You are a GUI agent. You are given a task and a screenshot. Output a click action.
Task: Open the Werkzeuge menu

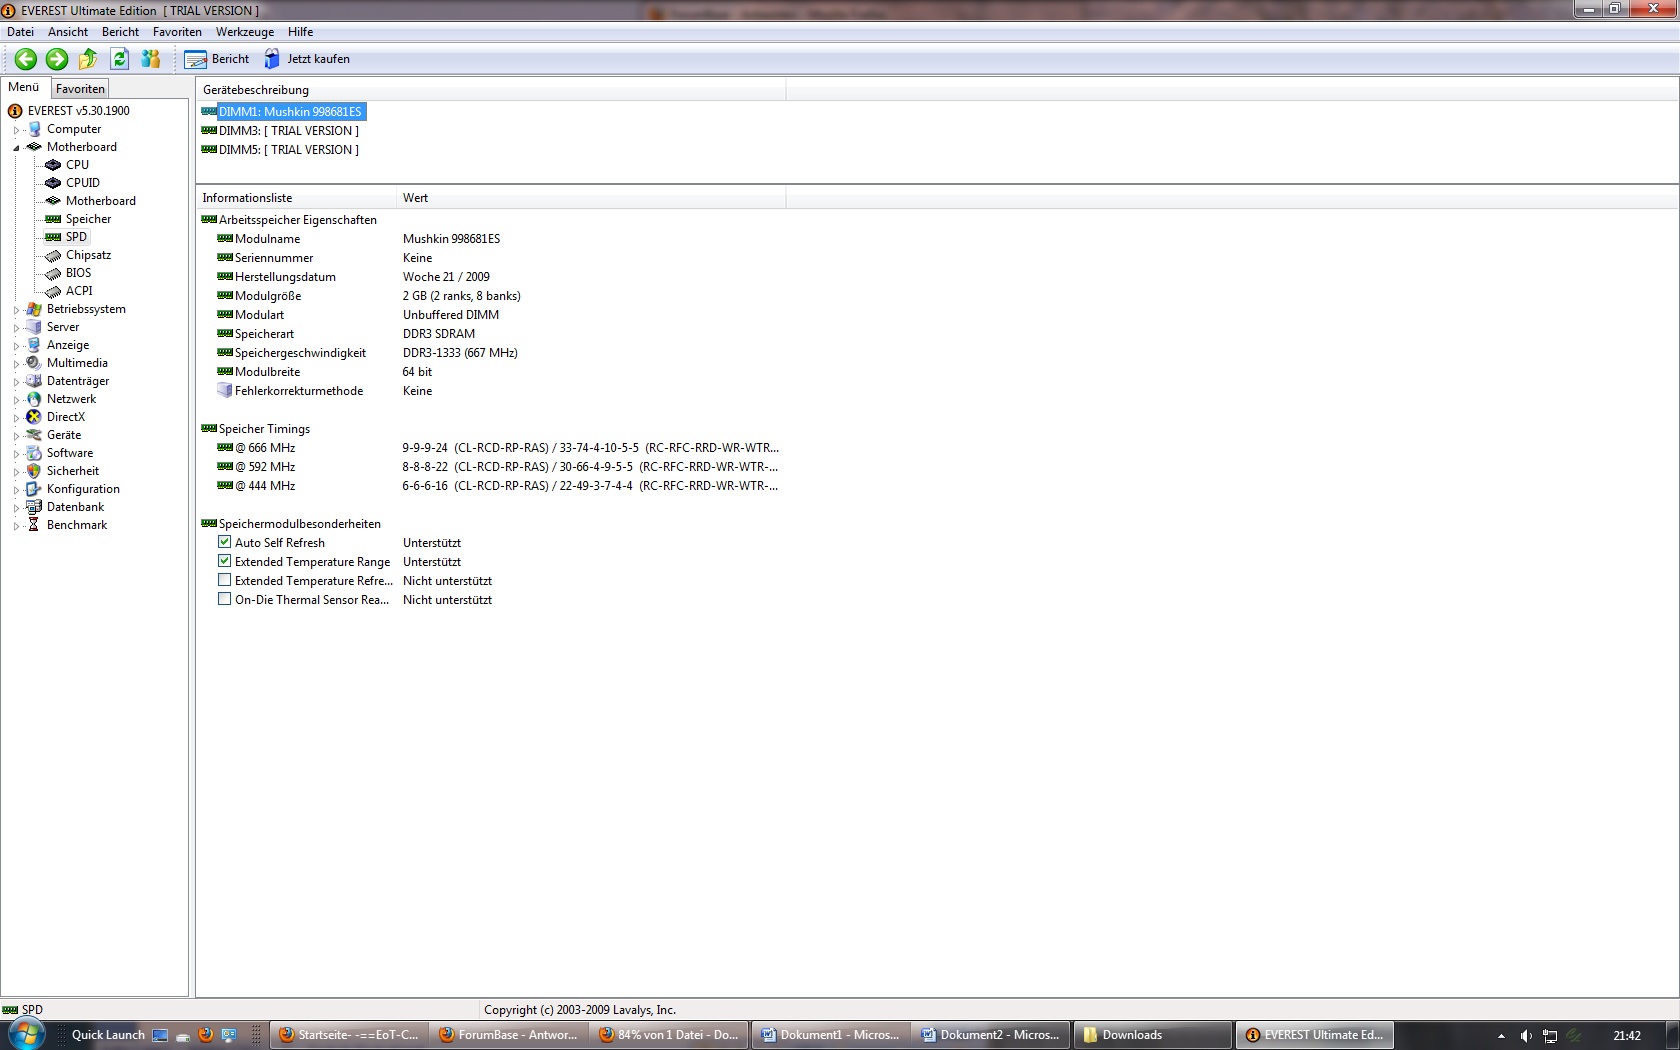pos(245,32)
